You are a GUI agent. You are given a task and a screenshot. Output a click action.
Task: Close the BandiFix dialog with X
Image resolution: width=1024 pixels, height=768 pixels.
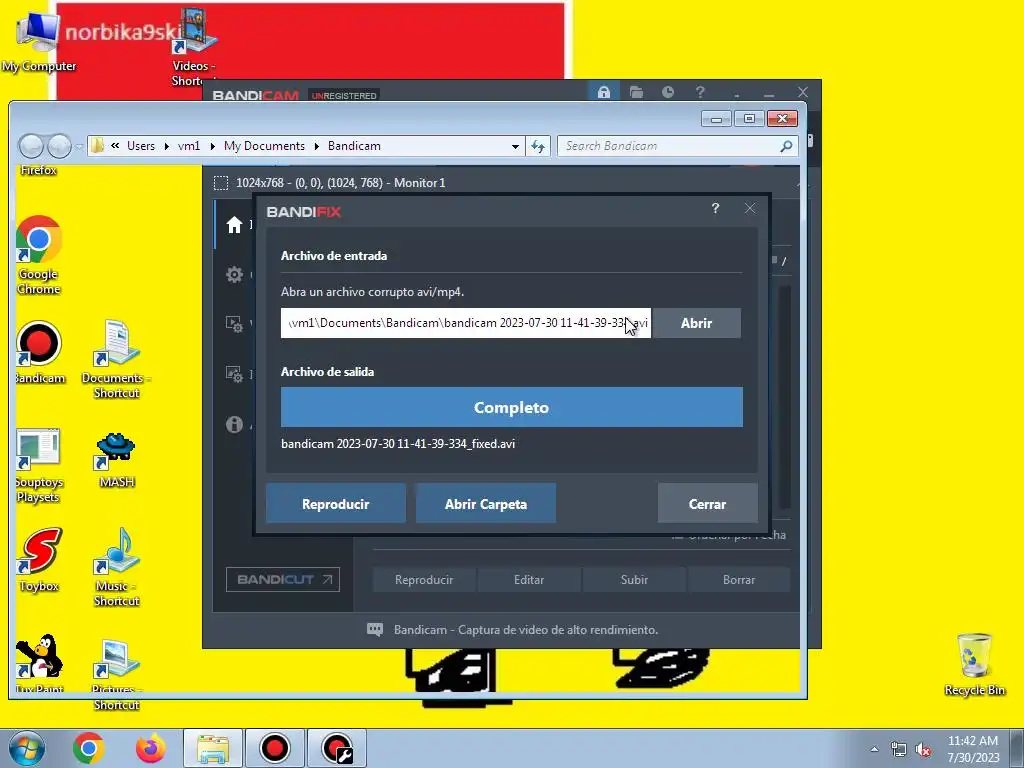point(750,208)
